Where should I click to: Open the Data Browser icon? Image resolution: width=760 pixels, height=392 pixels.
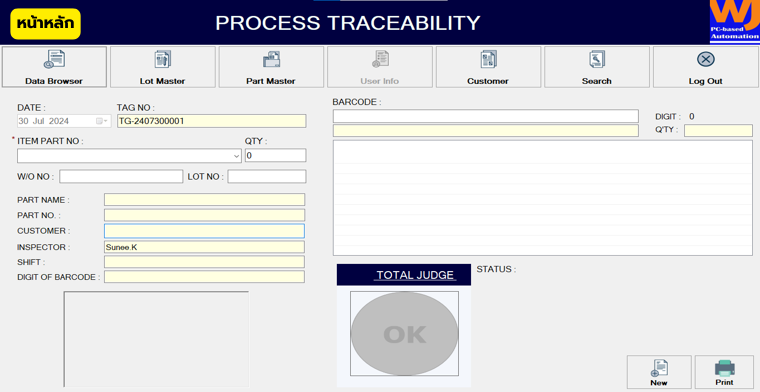(x=54, y=59)
